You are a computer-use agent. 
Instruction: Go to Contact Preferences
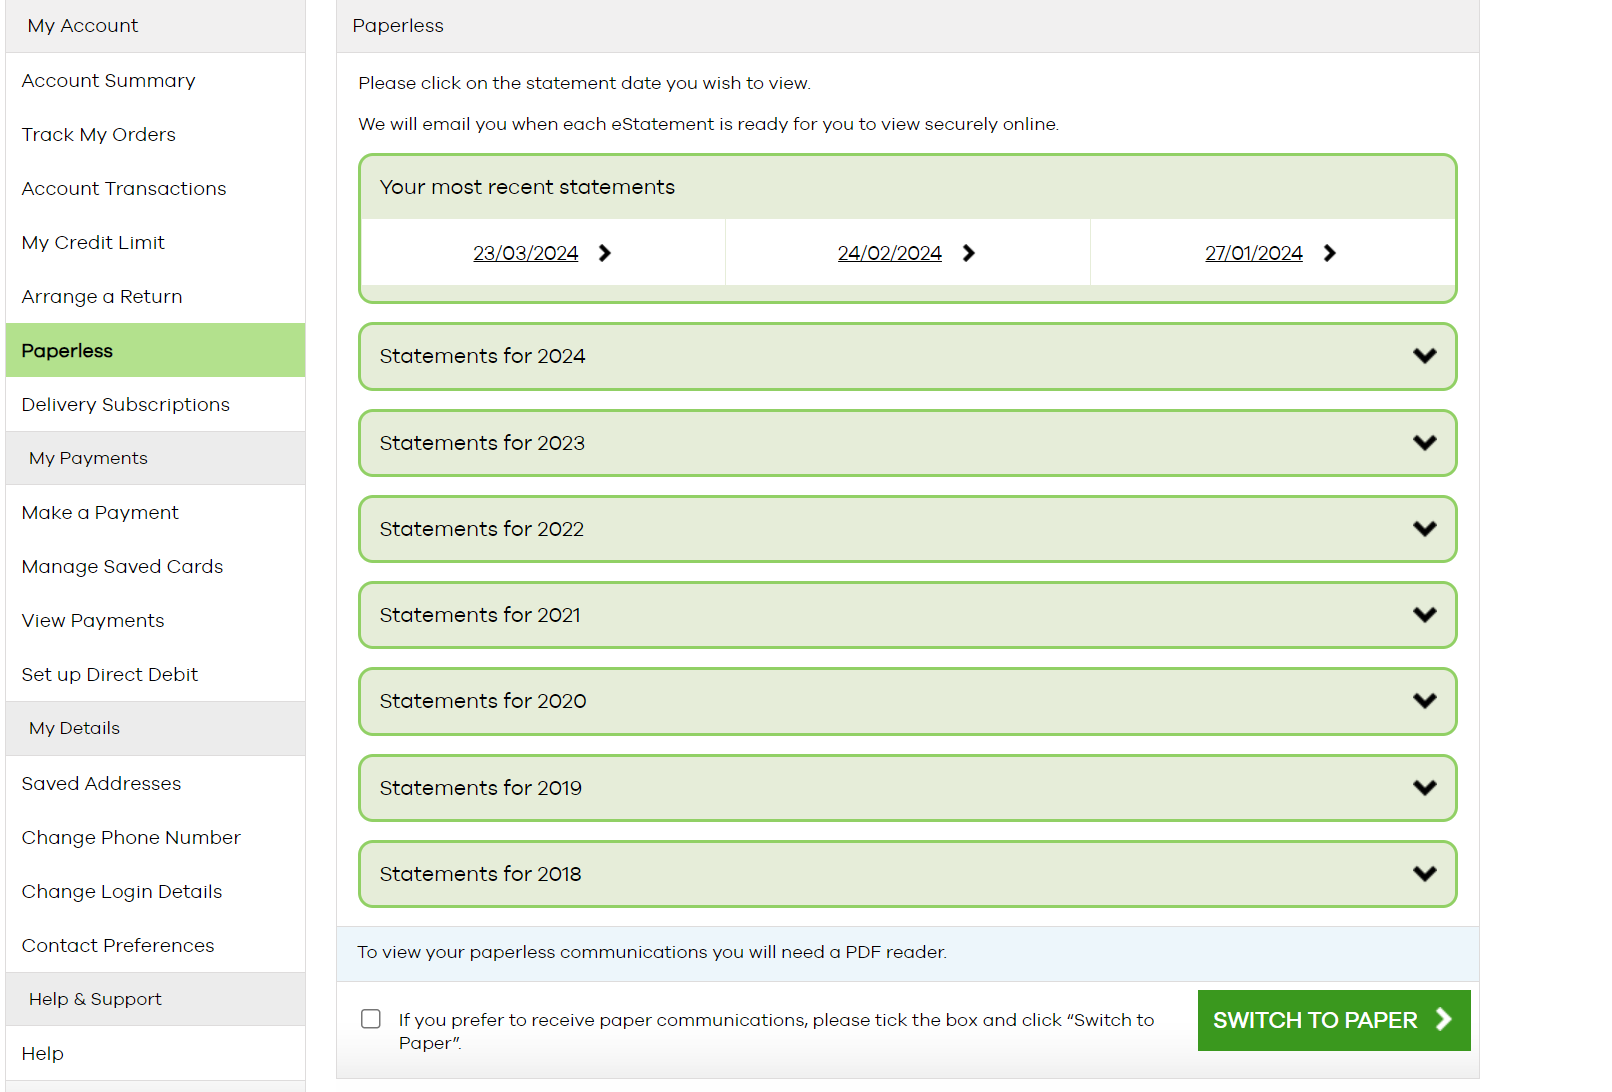coord(117,945)
